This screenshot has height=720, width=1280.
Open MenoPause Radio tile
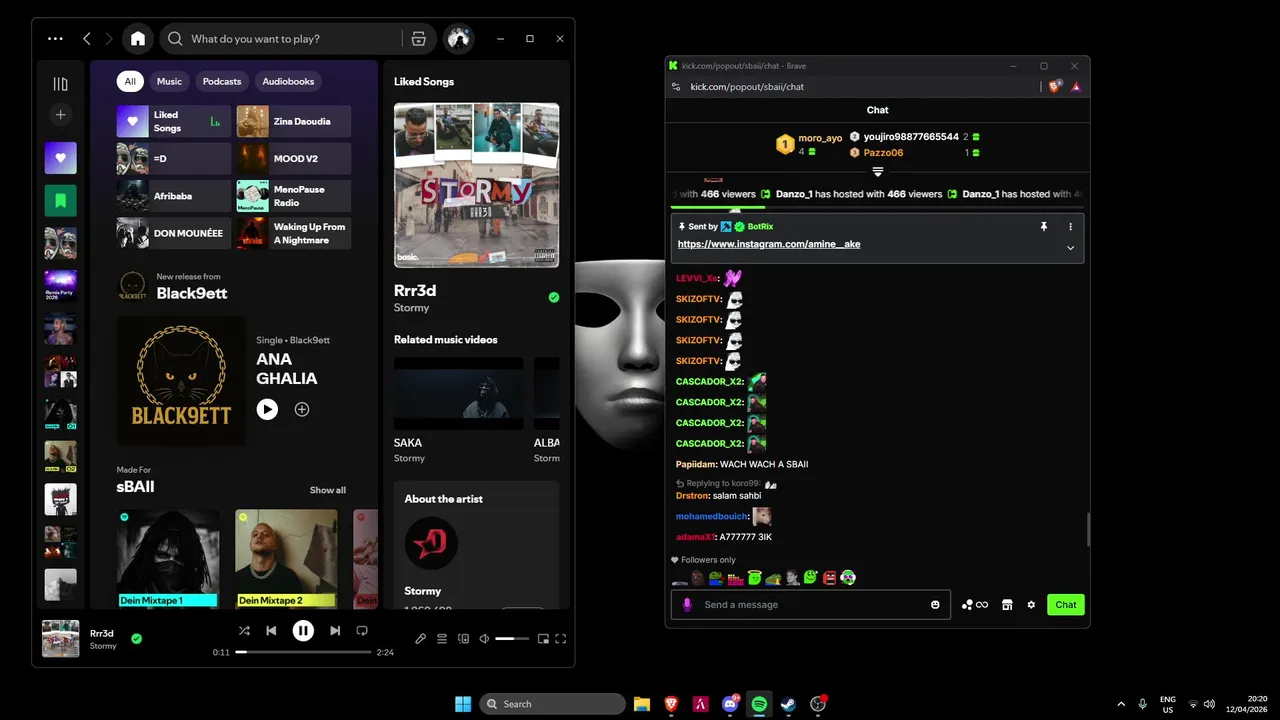point(294,196)
